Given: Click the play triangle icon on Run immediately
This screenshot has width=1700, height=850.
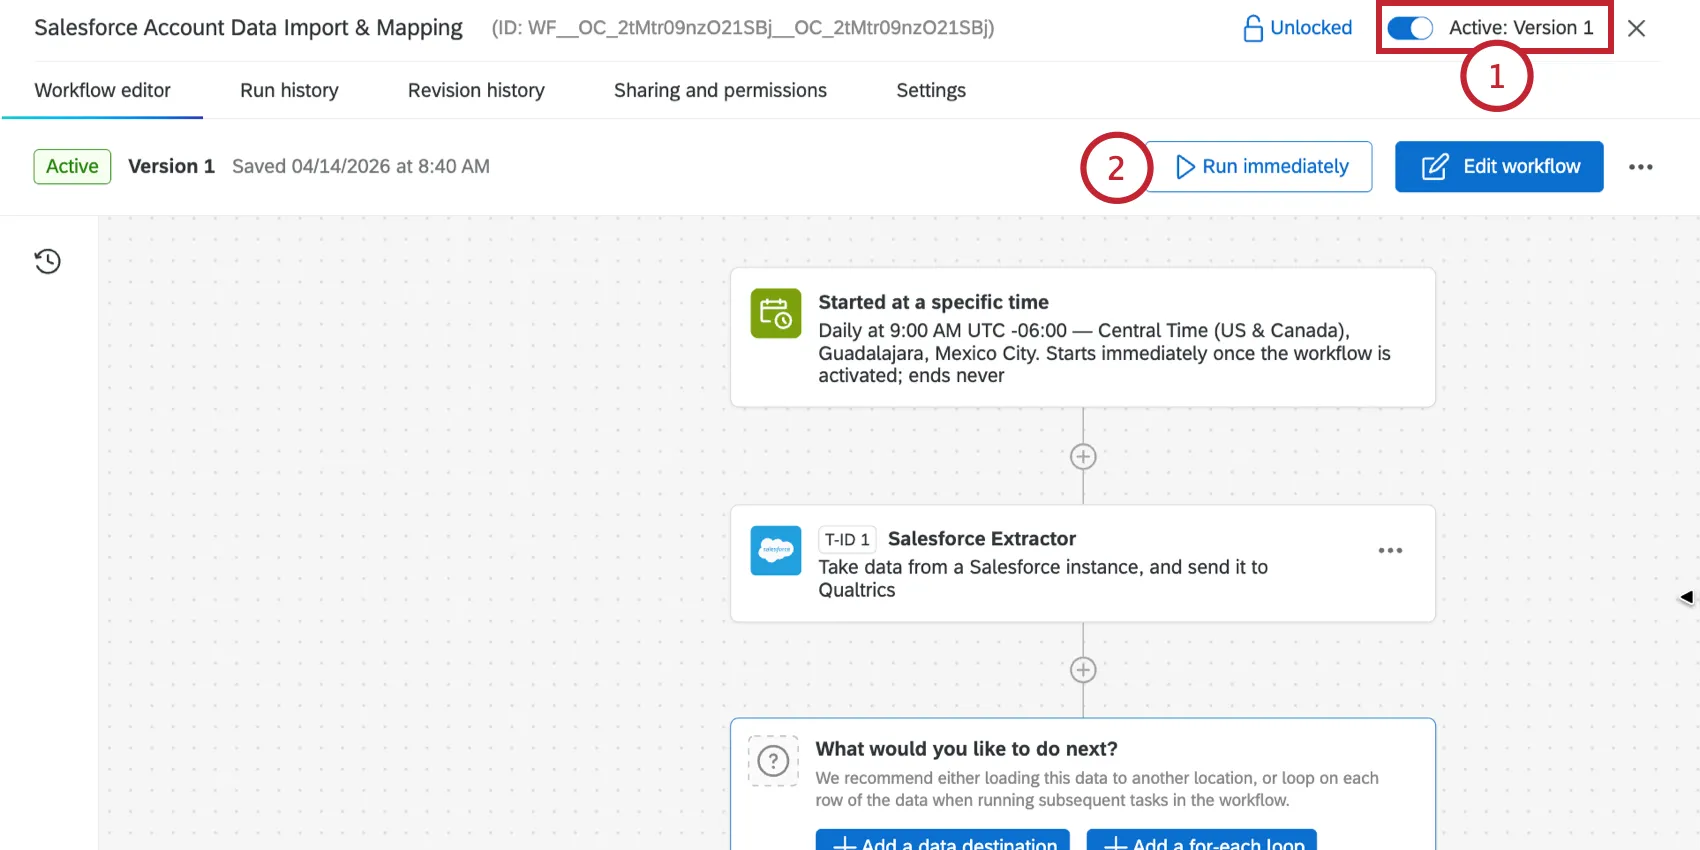Looking at the screenshot, I should coord(1185,166).
